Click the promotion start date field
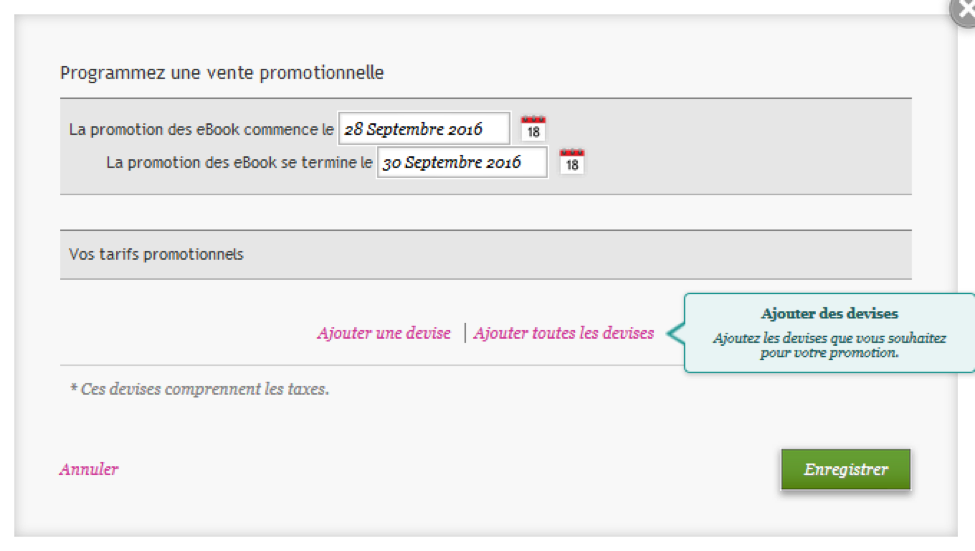 pyautogui.click(x=424, y=129)
